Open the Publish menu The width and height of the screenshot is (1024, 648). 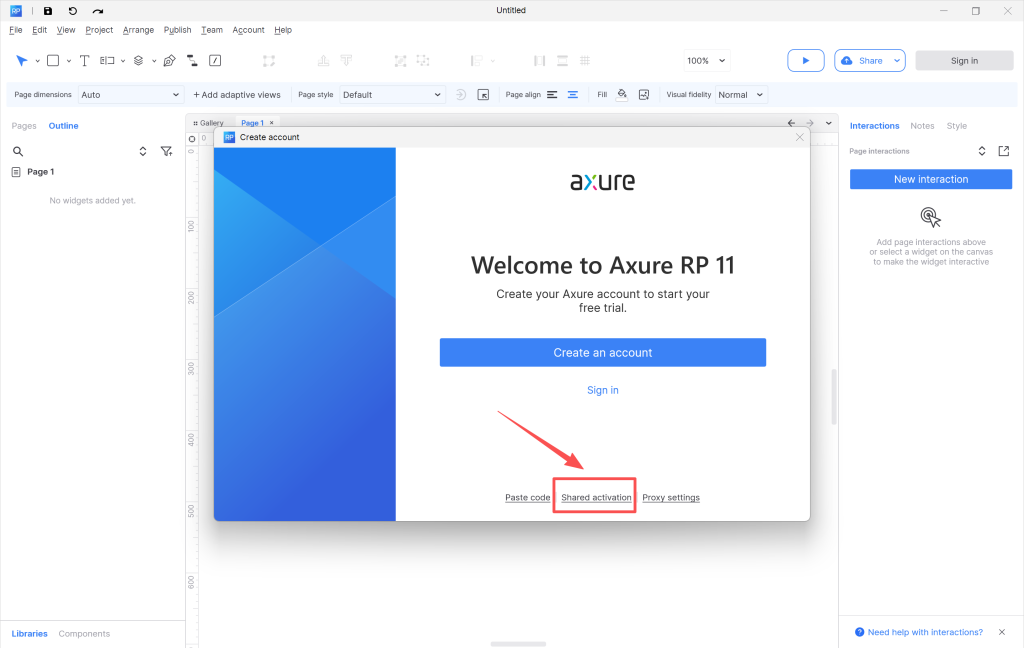click(x=177, y=30)
